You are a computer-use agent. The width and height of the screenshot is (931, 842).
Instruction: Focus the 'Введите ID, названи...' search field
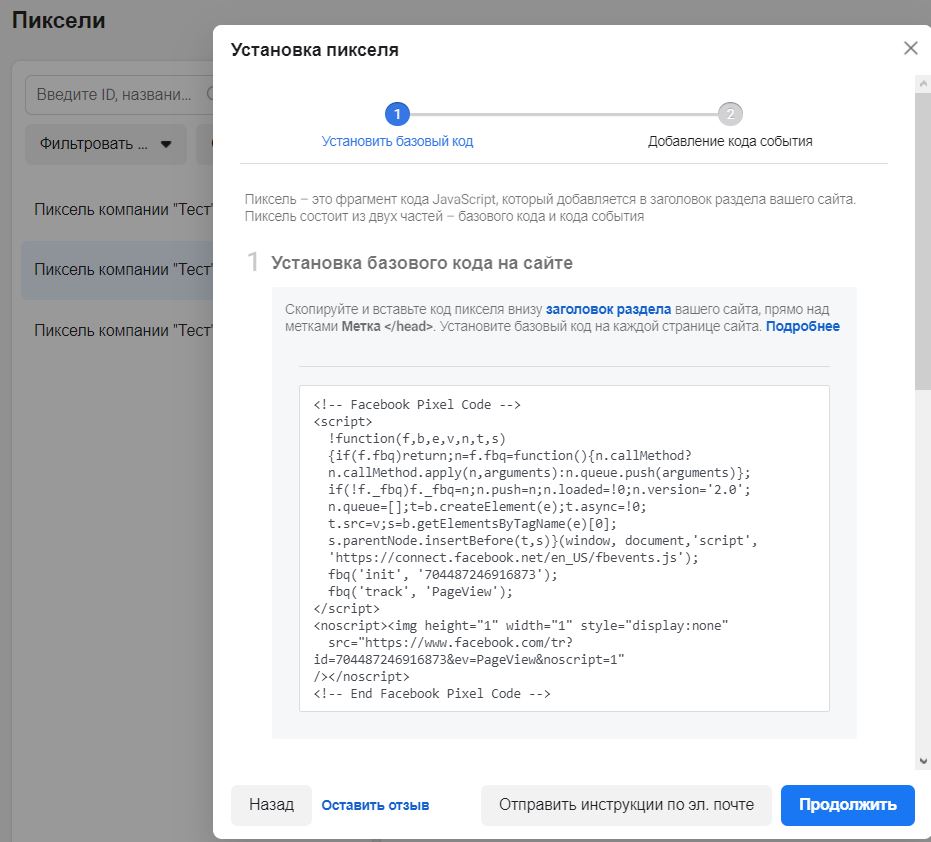pyautogui.click(x=119, y=94)
